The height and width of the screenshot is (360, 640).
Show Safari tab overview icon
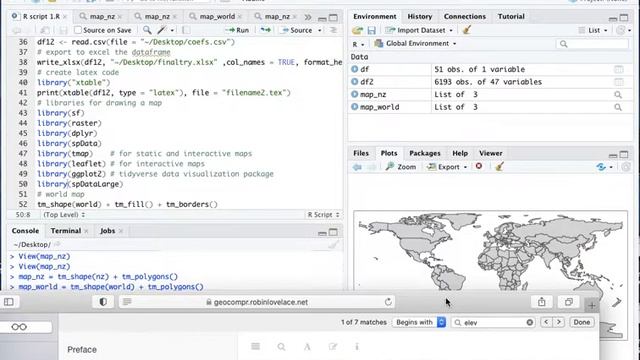tap(569, 302)
